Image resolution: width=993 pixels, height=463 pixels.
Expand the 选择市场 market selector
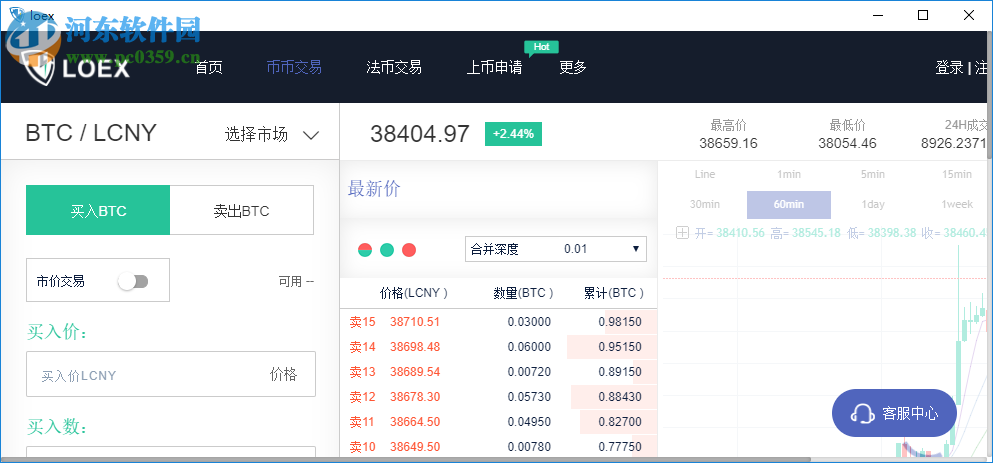(x=271, y=134)
